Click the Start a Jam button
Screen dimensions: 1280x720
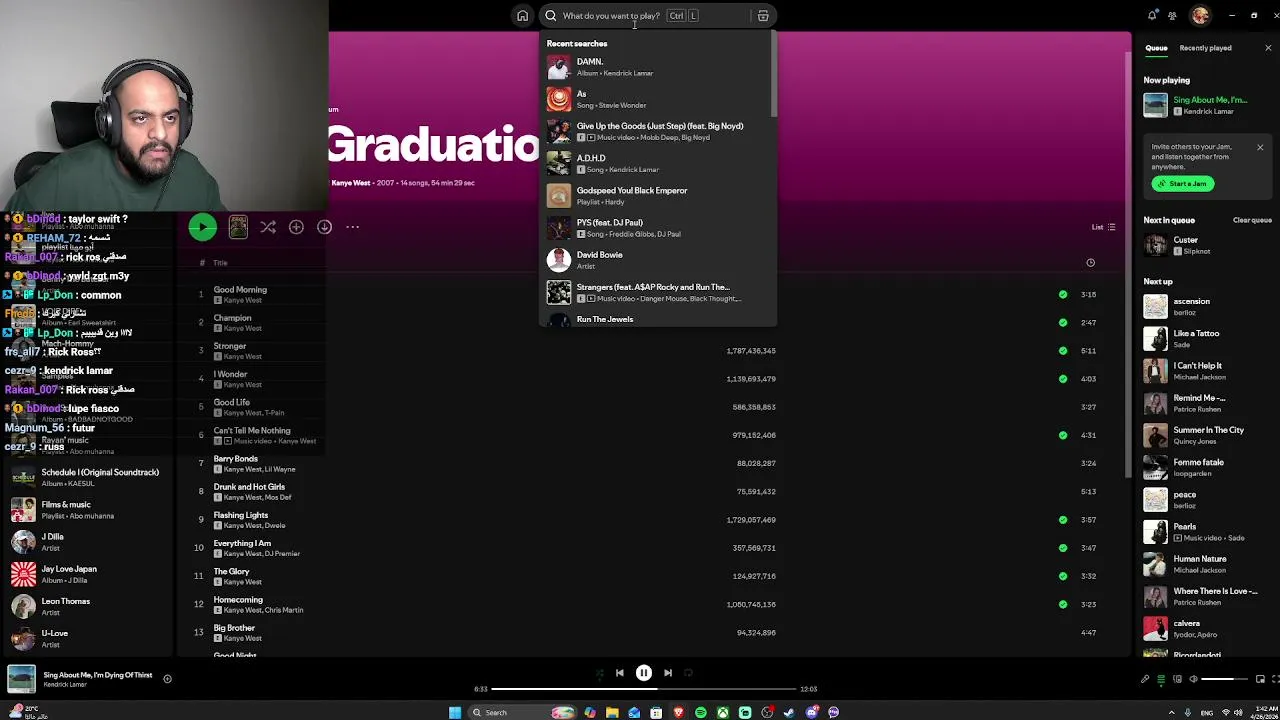[1183, 184]
